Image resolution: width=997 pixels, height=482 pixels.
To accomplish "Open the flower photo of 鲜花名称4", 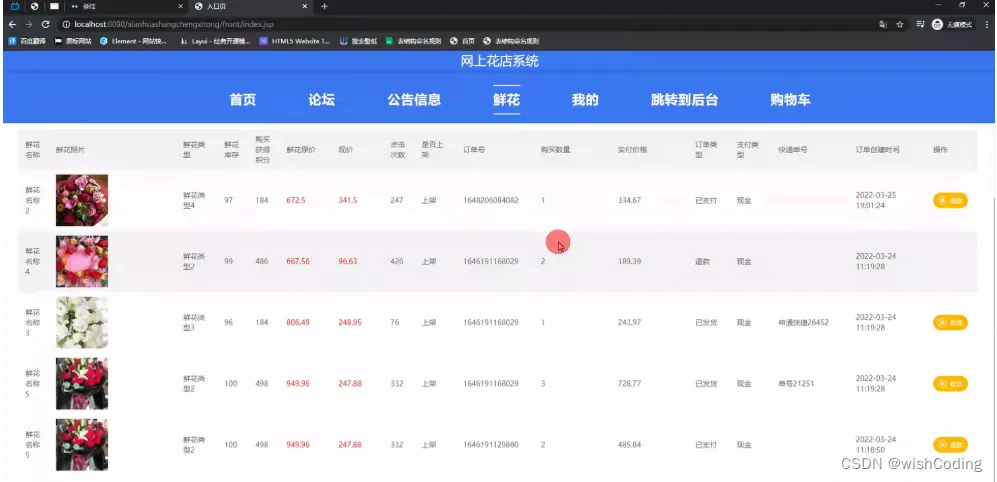I will coord(82,261).
